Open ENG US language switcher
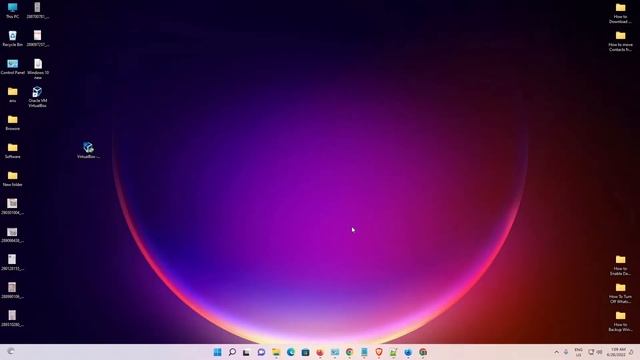Viewport: 640px width, 360px height. 578,352
